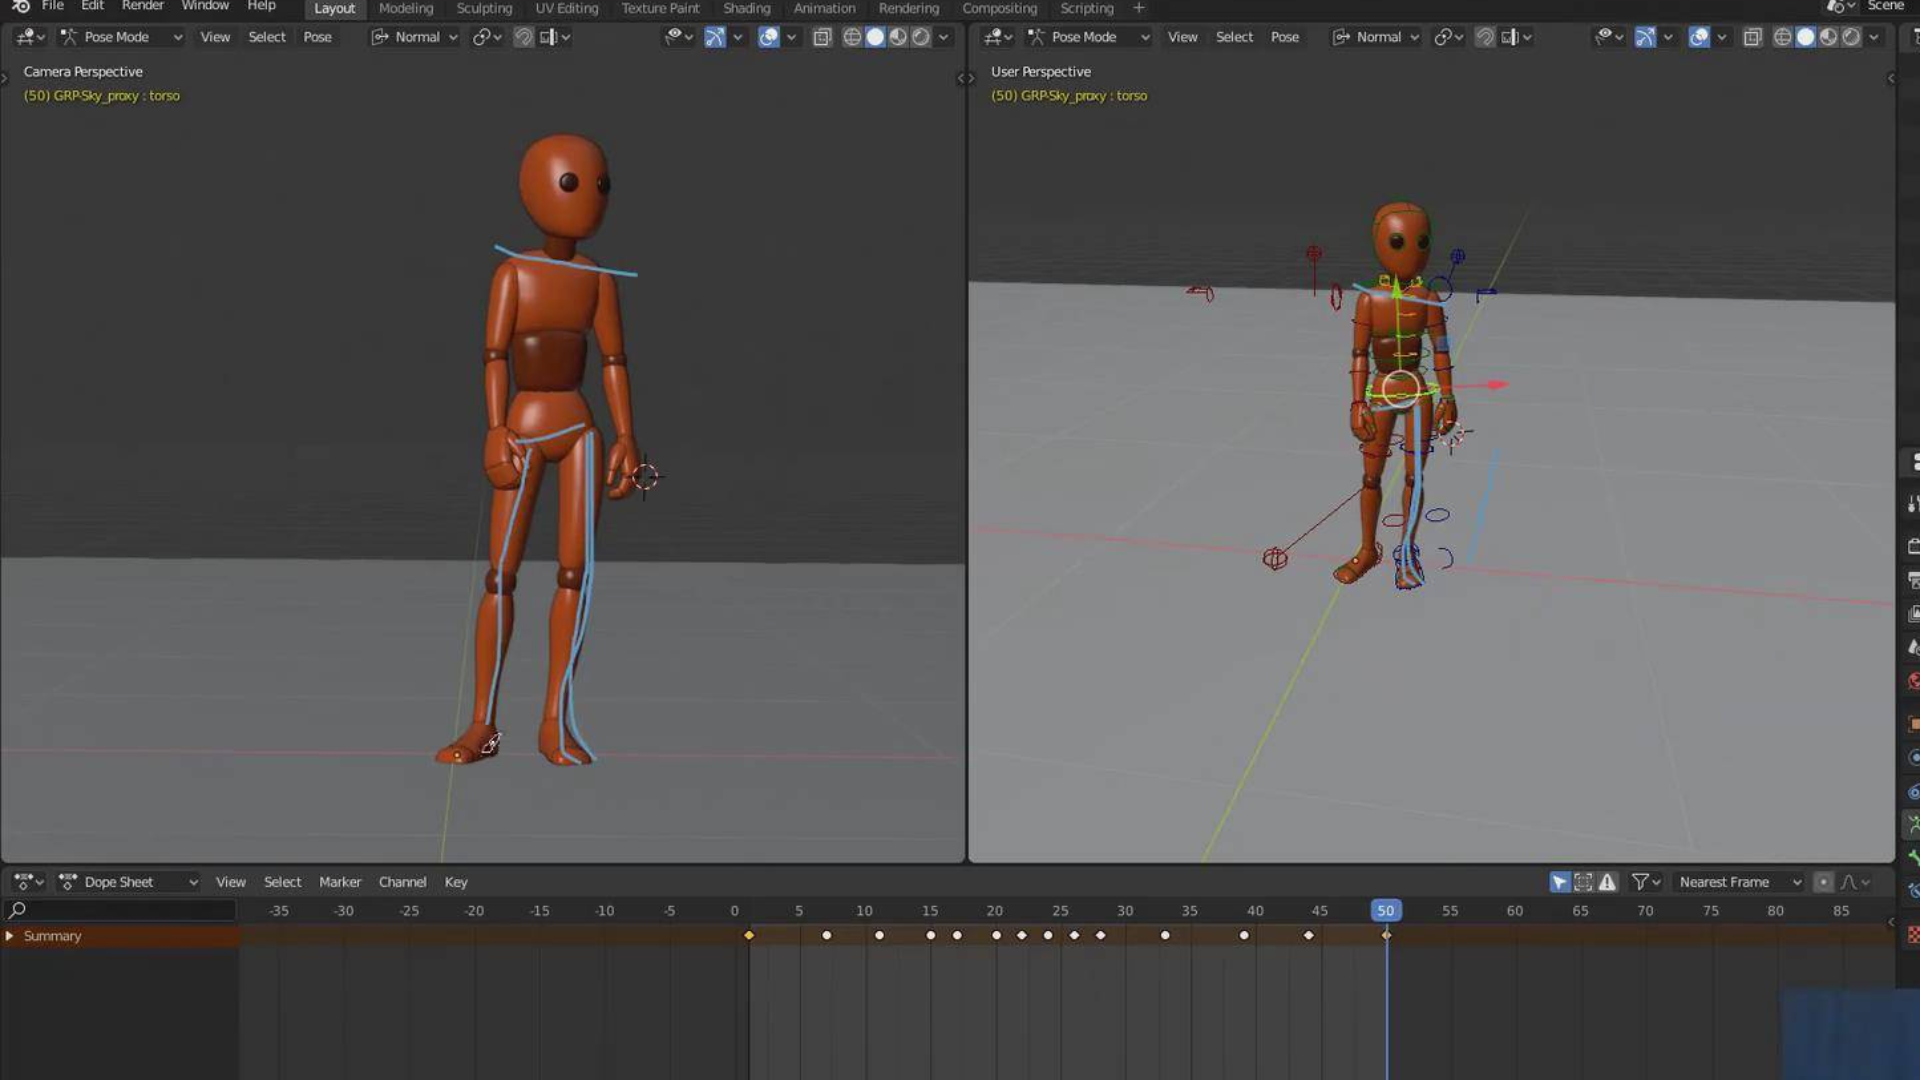Expand the Summary channel row
The height and width of the screenshot is (1080, 1920).
point(9,936)
